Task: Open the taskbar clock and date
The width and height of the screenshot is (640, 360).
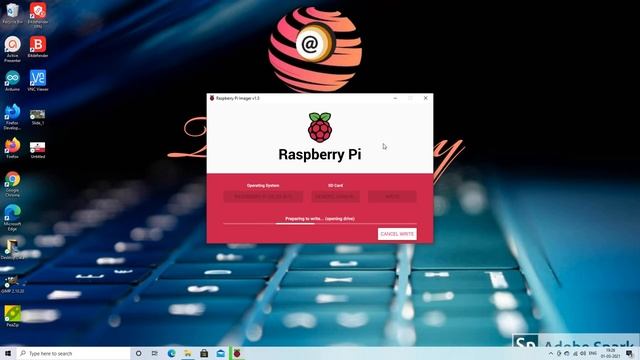Action: coord(610,353)
